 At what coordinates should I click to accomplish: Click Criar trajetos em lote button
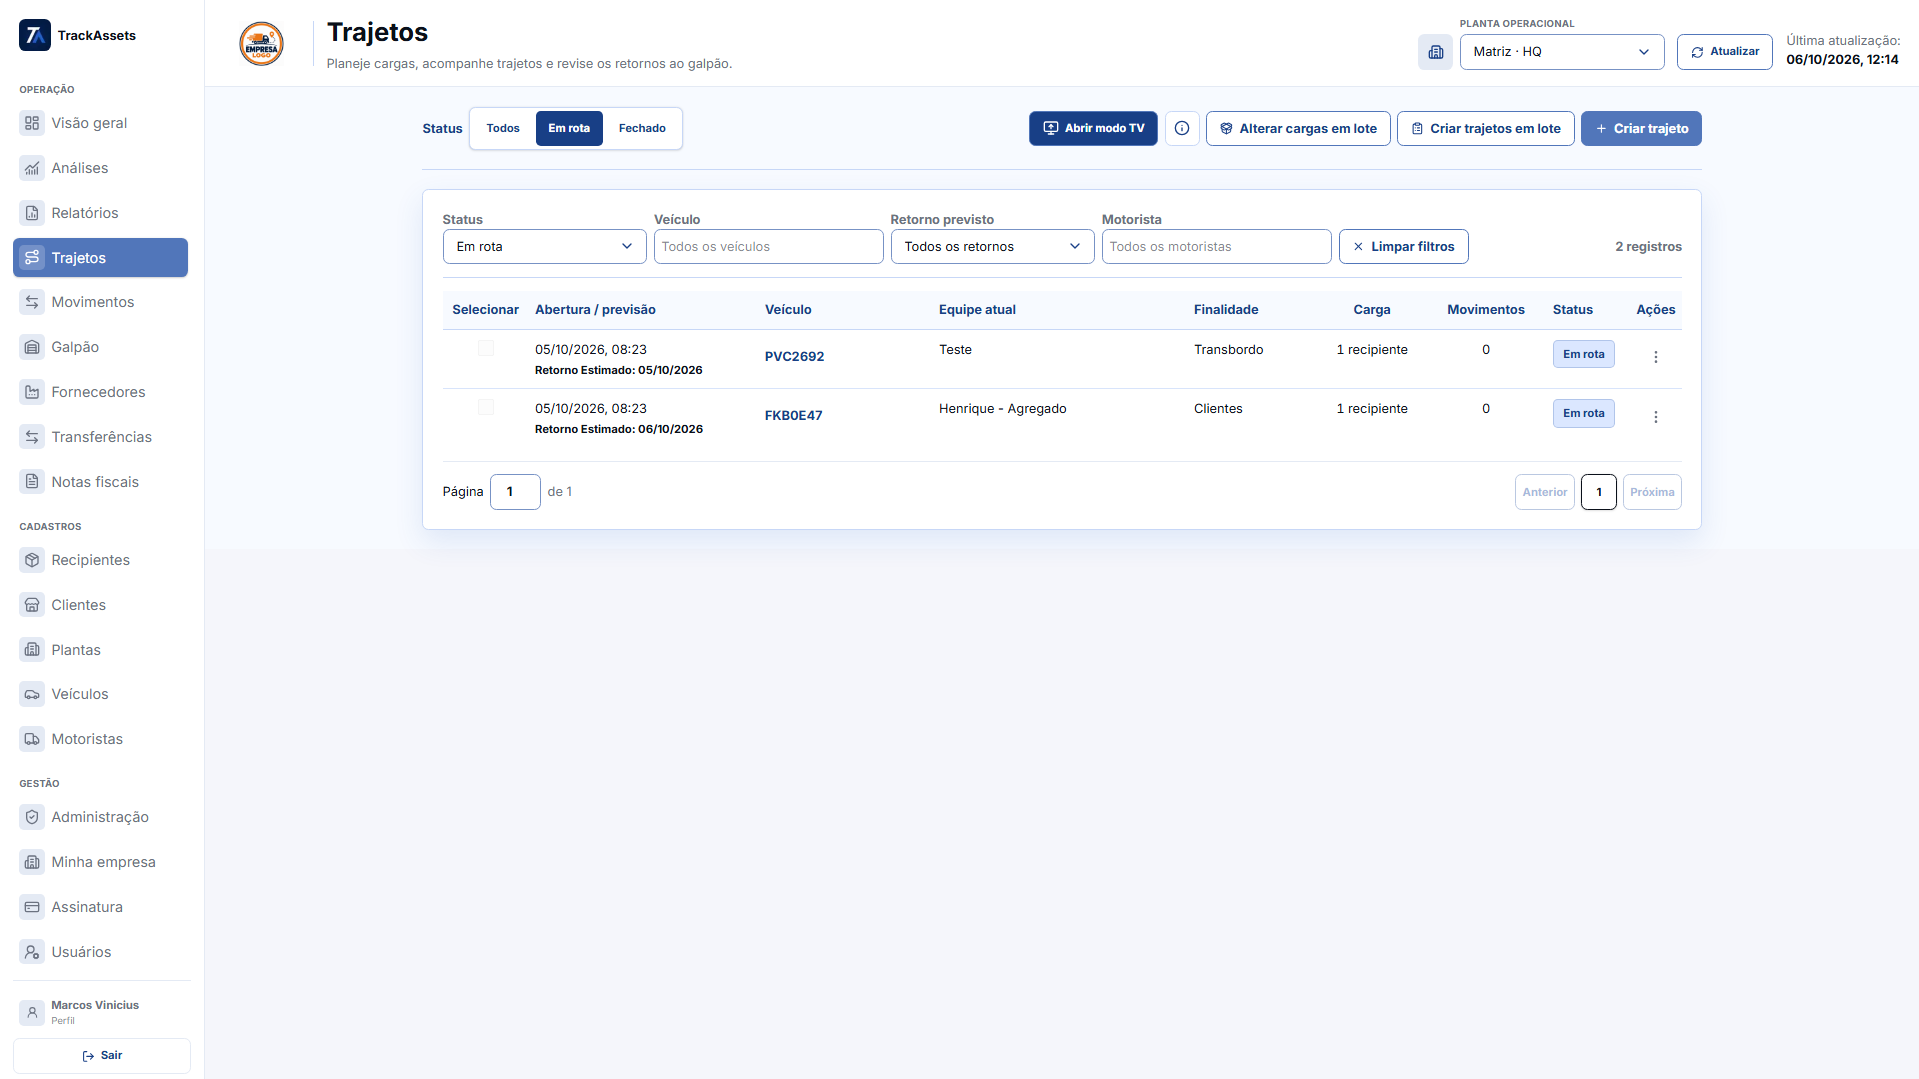tap(1486, 128)
